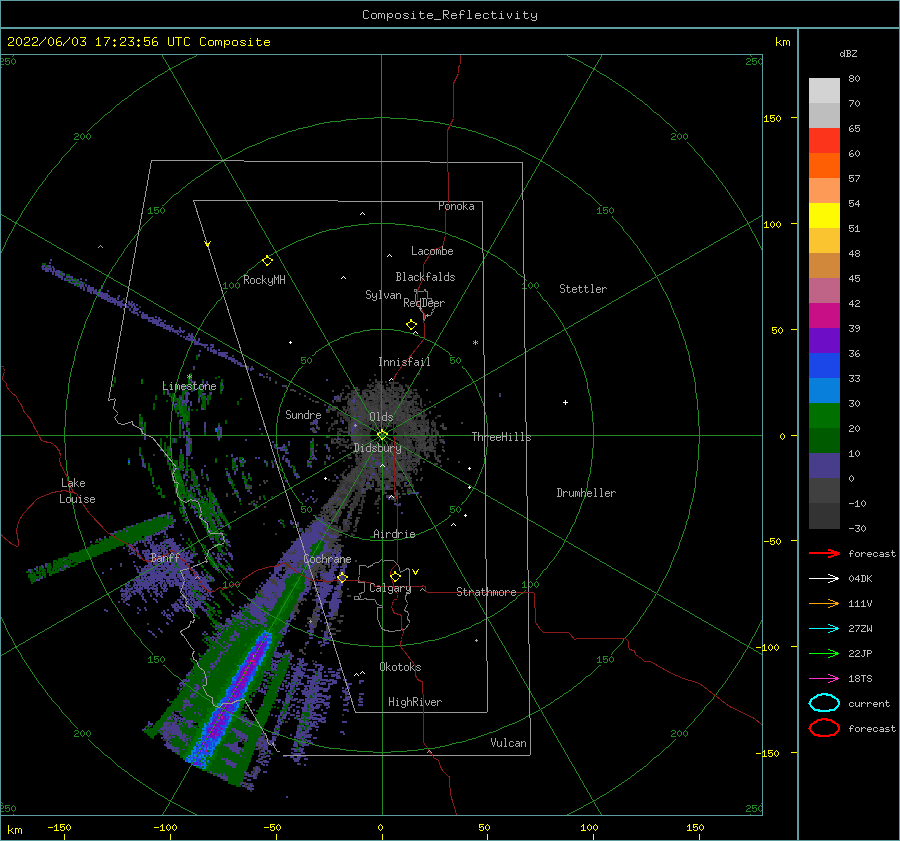Image resolution: width=900 pixels, height=841 pixels.
Task: Select the 80 dBZ light gray swatch
Action: 824,91
